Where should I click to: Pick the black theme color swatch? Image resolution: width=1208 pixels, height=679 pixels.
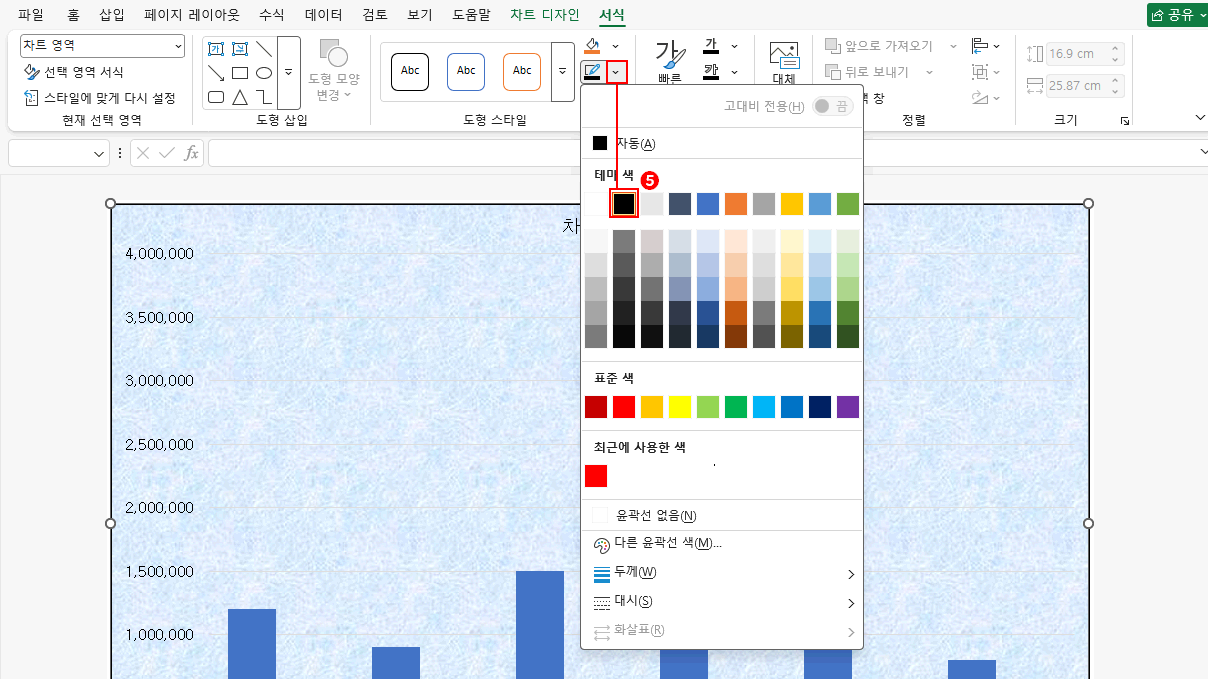tap(624, 204)
